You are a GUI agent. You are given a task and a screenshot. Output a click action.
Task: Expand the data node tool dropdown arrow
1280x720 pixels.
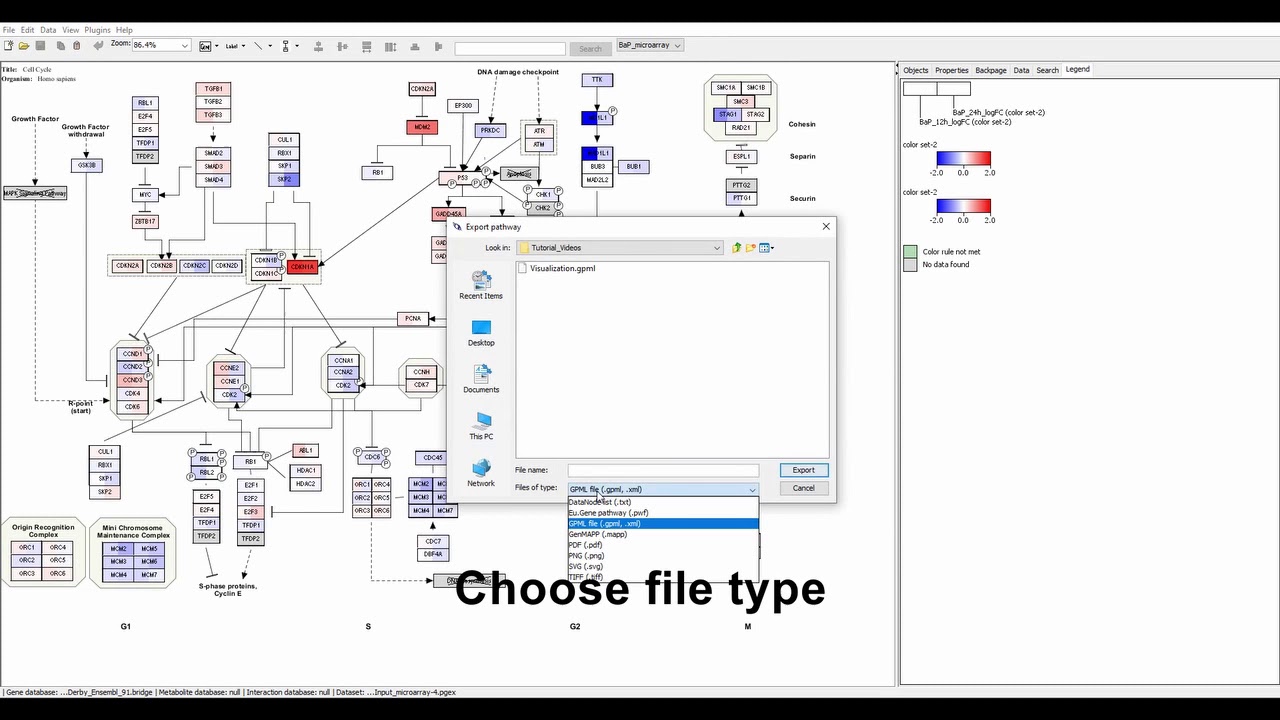point(215,46)
